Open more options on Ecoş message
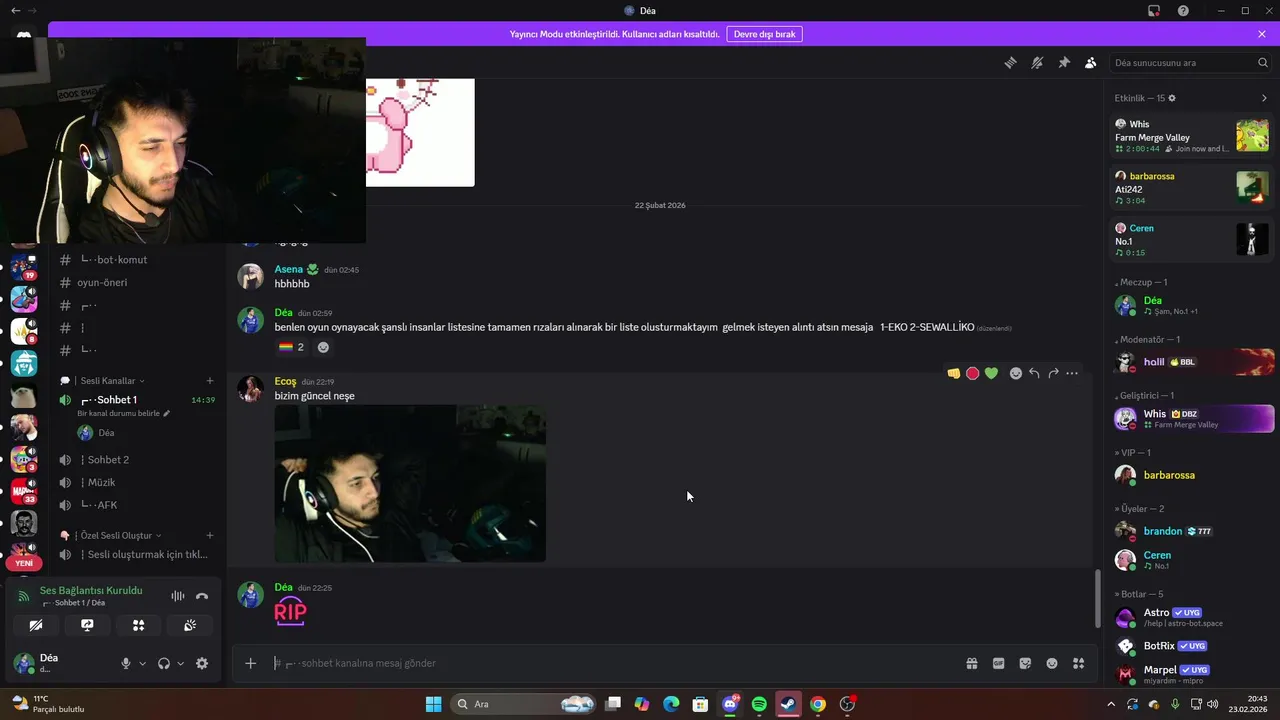The image size is (1280, 720). click(1072, 373)
